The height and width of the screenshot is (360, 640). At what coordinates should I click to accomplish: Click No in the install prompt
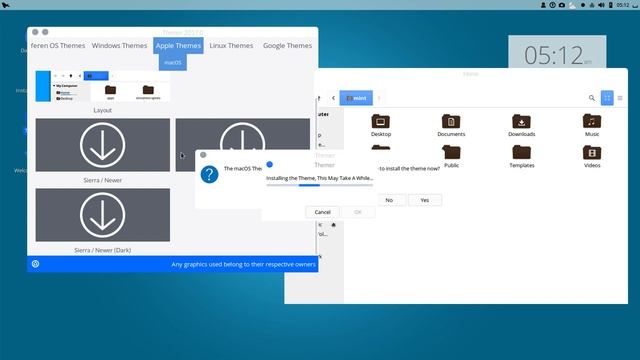(x=389, y=200)
